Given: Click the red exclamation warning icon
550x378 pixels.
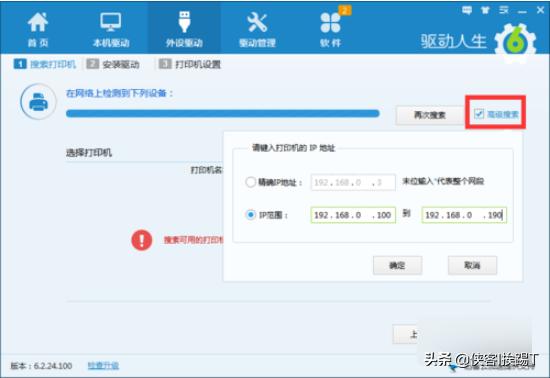Looking at the screenshot, I should 142,240.
